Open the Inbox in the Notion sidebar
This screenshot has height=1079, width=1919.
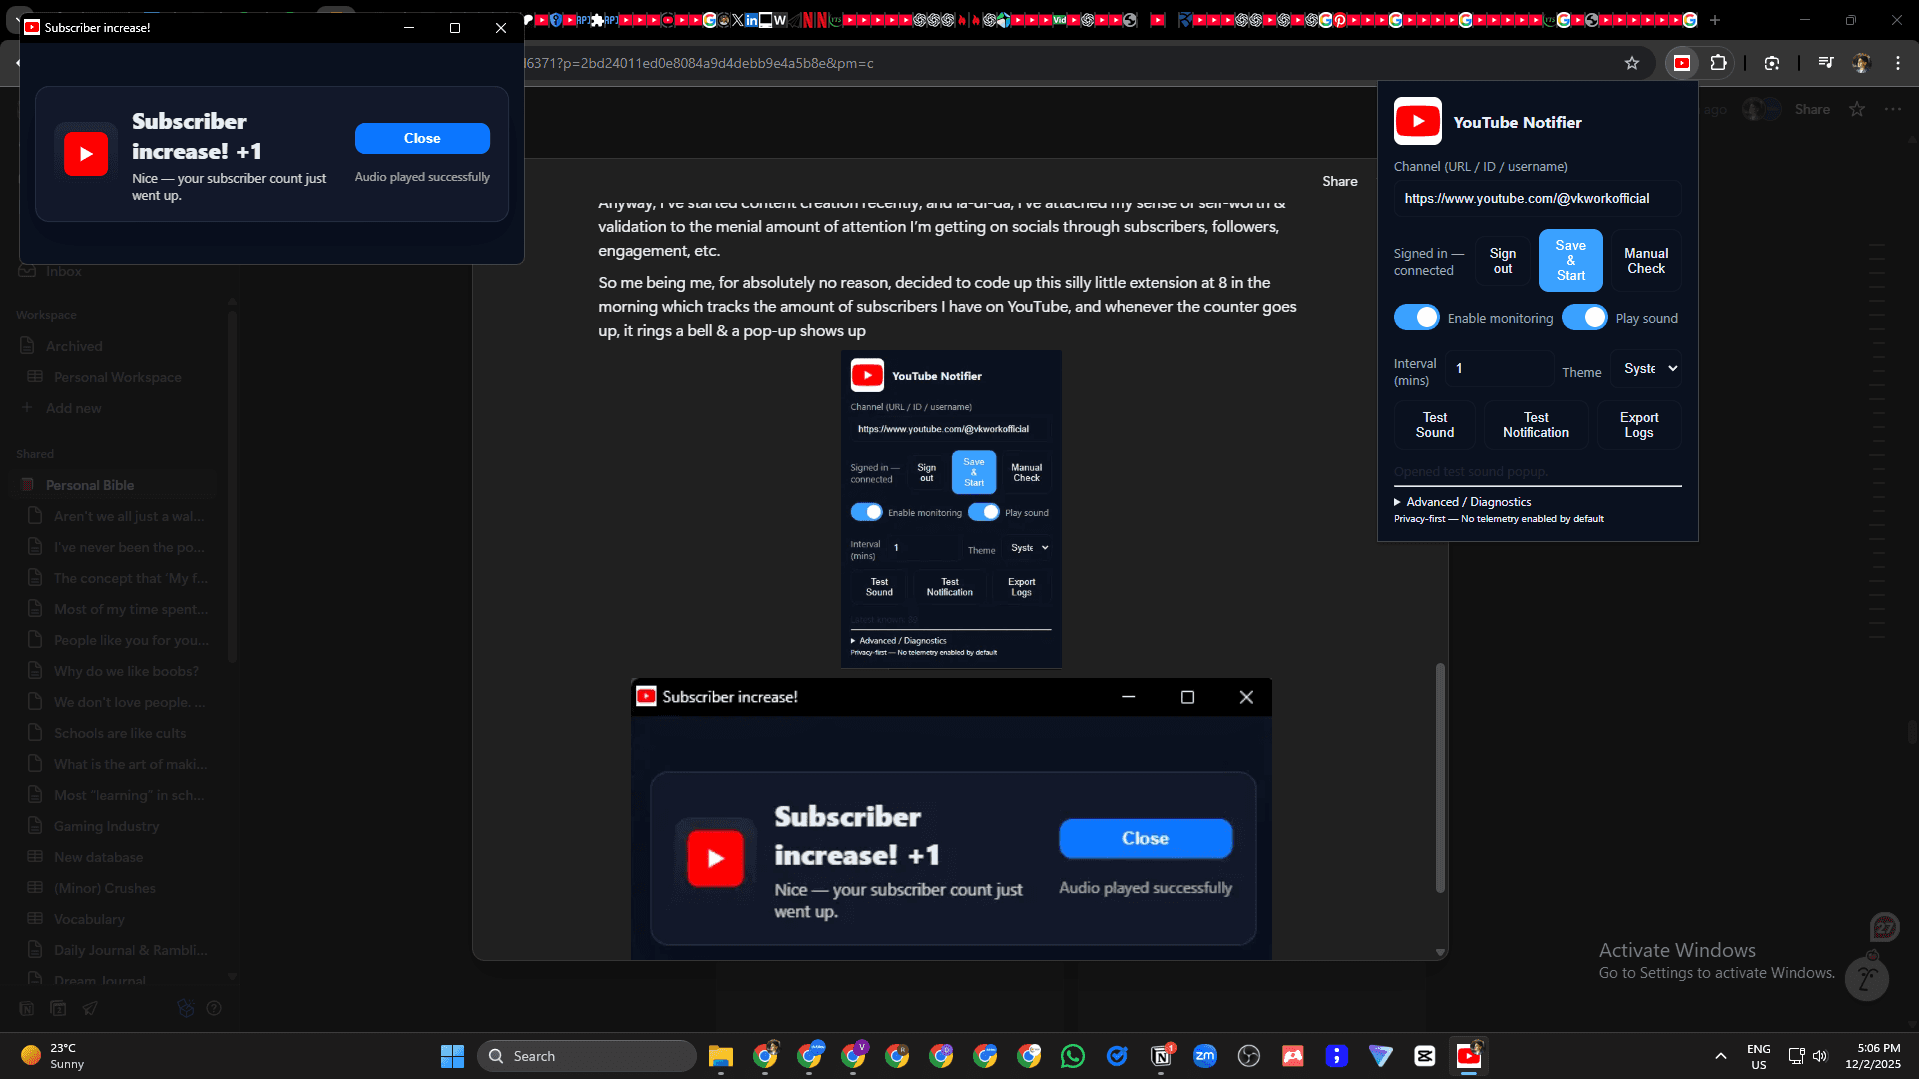pyautogui.click(x=64, y=271)
